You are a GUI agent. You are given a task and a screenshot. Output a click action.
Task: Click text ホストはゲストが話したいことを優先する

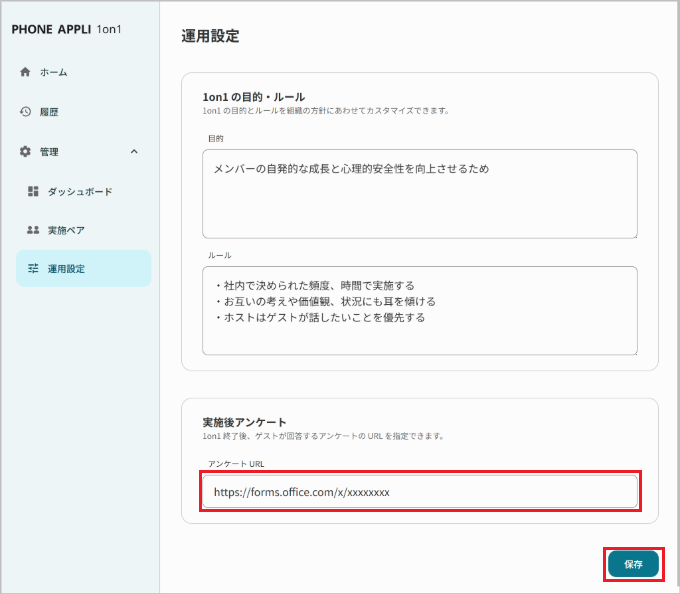tap(324, 317)
